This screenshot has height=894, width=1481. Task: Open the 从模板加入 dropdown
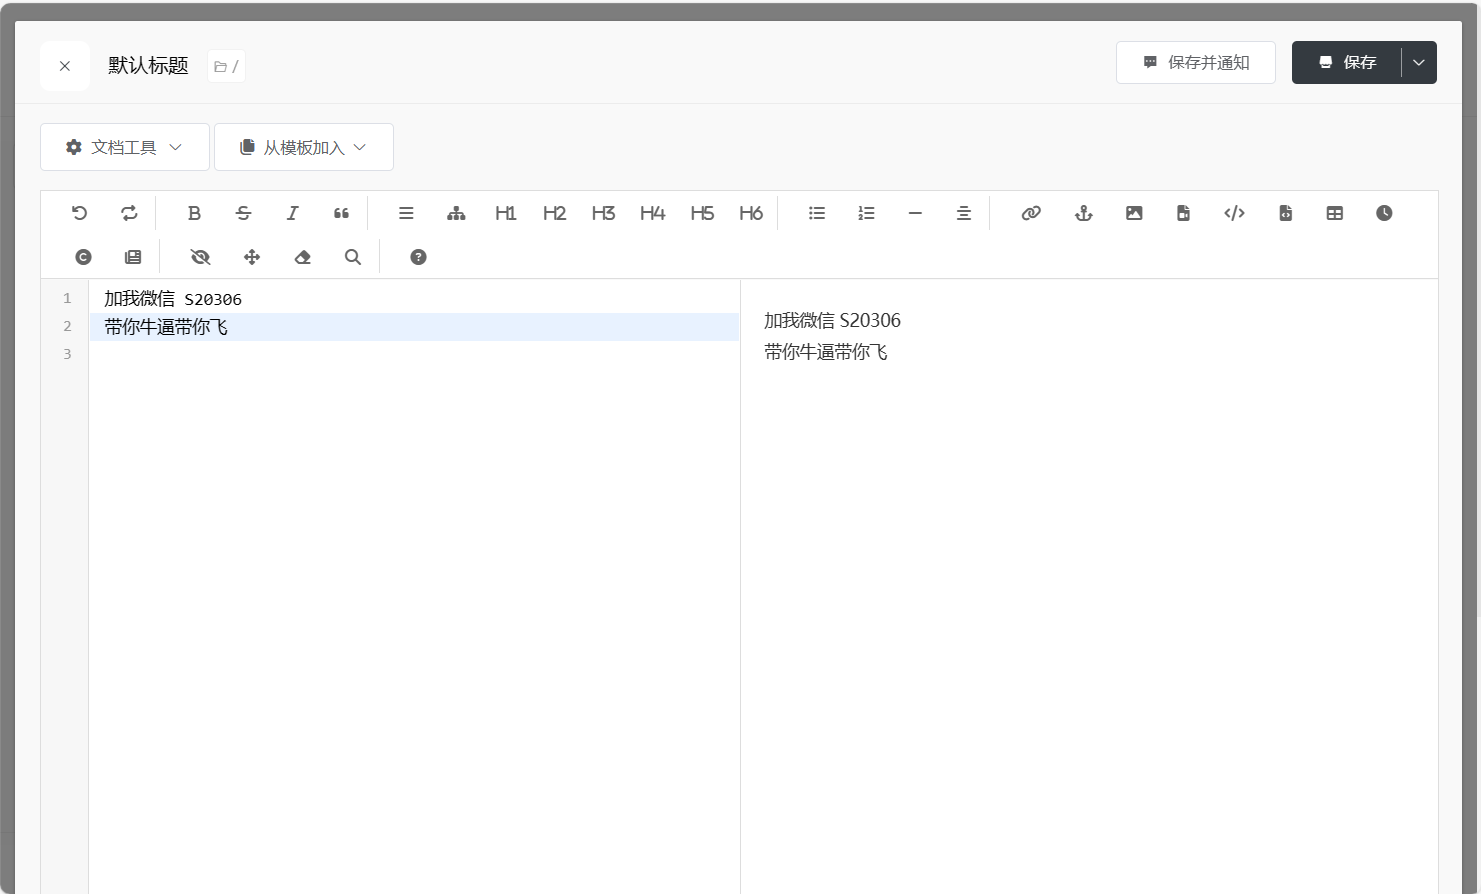coord(304,147)
